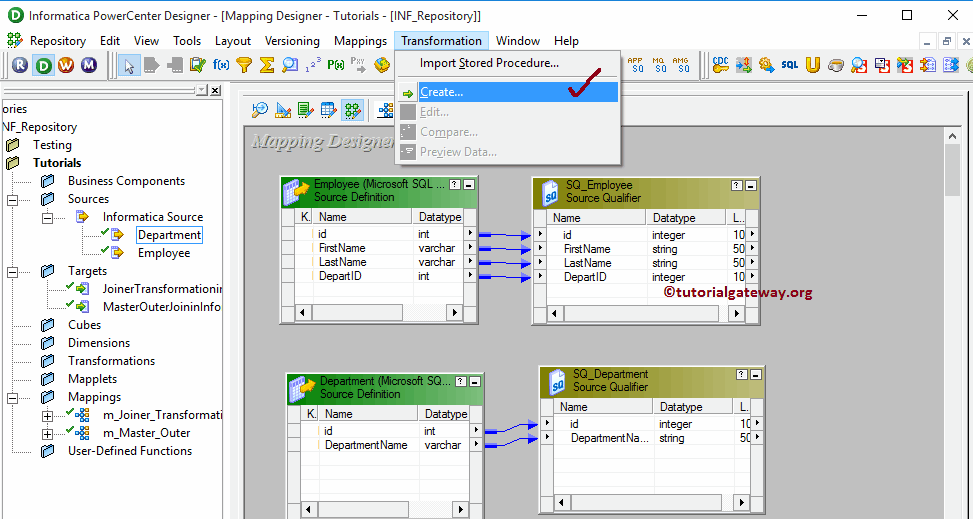Screen dimensions: 973x519
Task: Click the help icon on SQ_Employee box
Action: 737,185
